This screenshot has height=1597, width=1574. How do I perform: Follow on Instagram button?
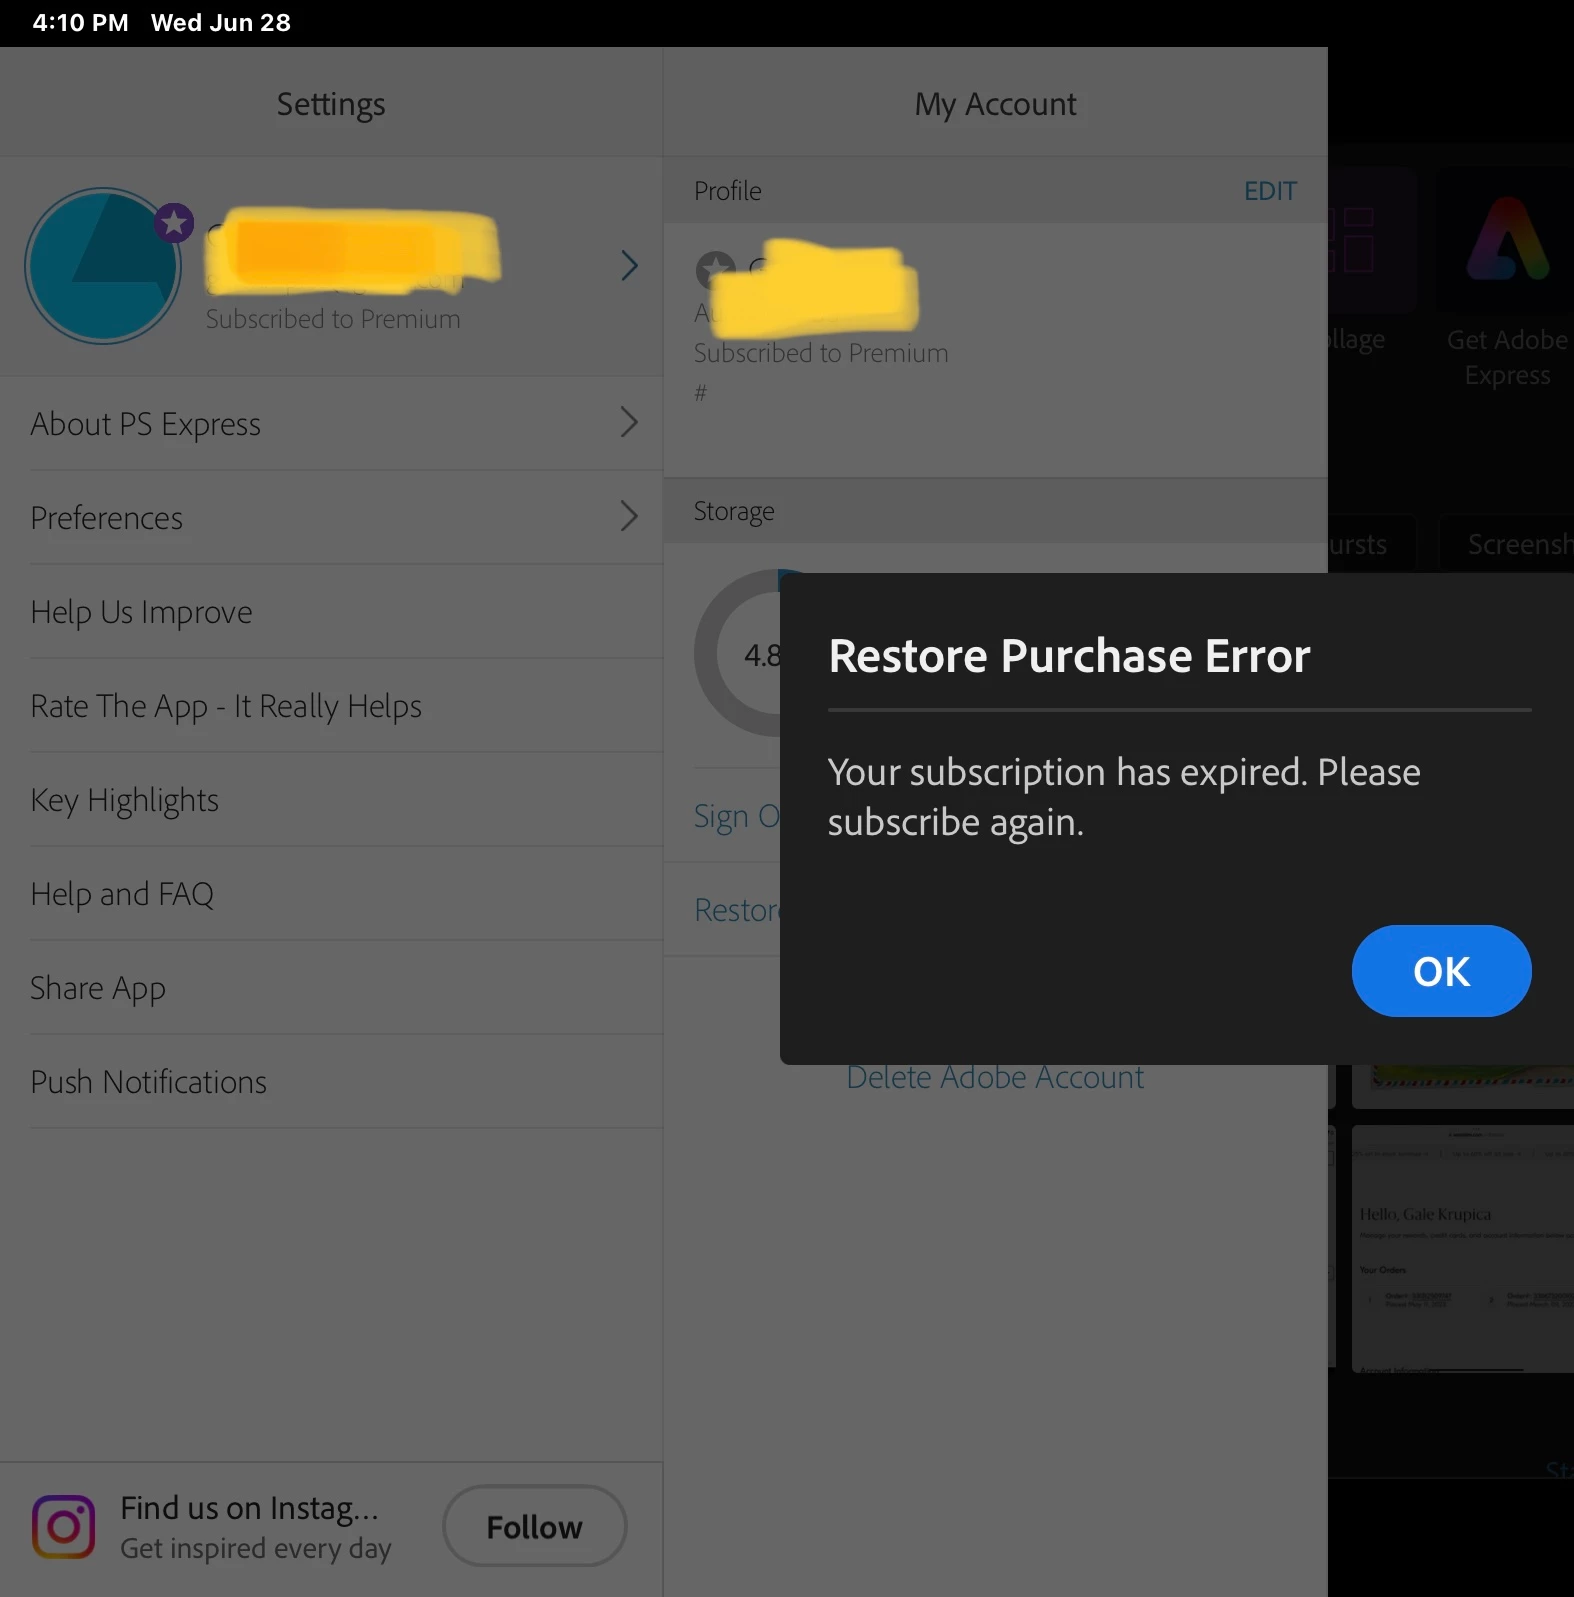point(535,1526)
